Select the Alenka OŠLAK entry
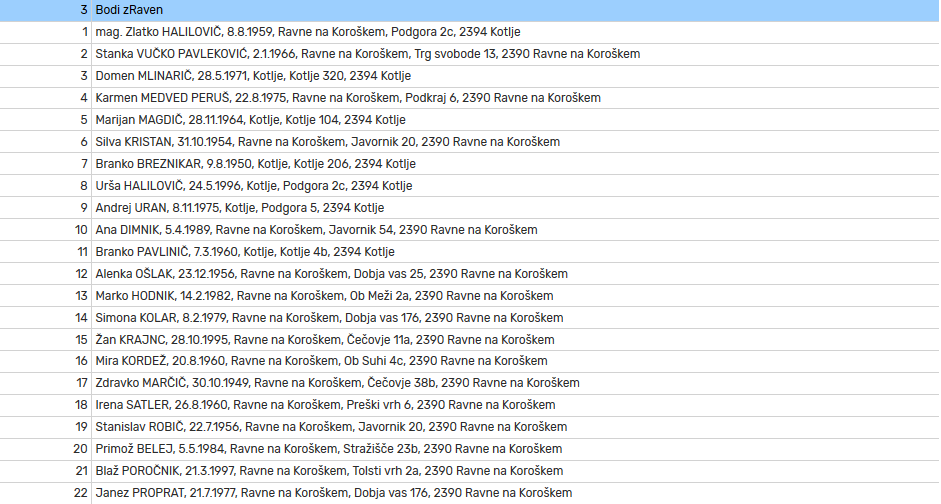Viewport: 941px width, 504px height. pos(331,274)
